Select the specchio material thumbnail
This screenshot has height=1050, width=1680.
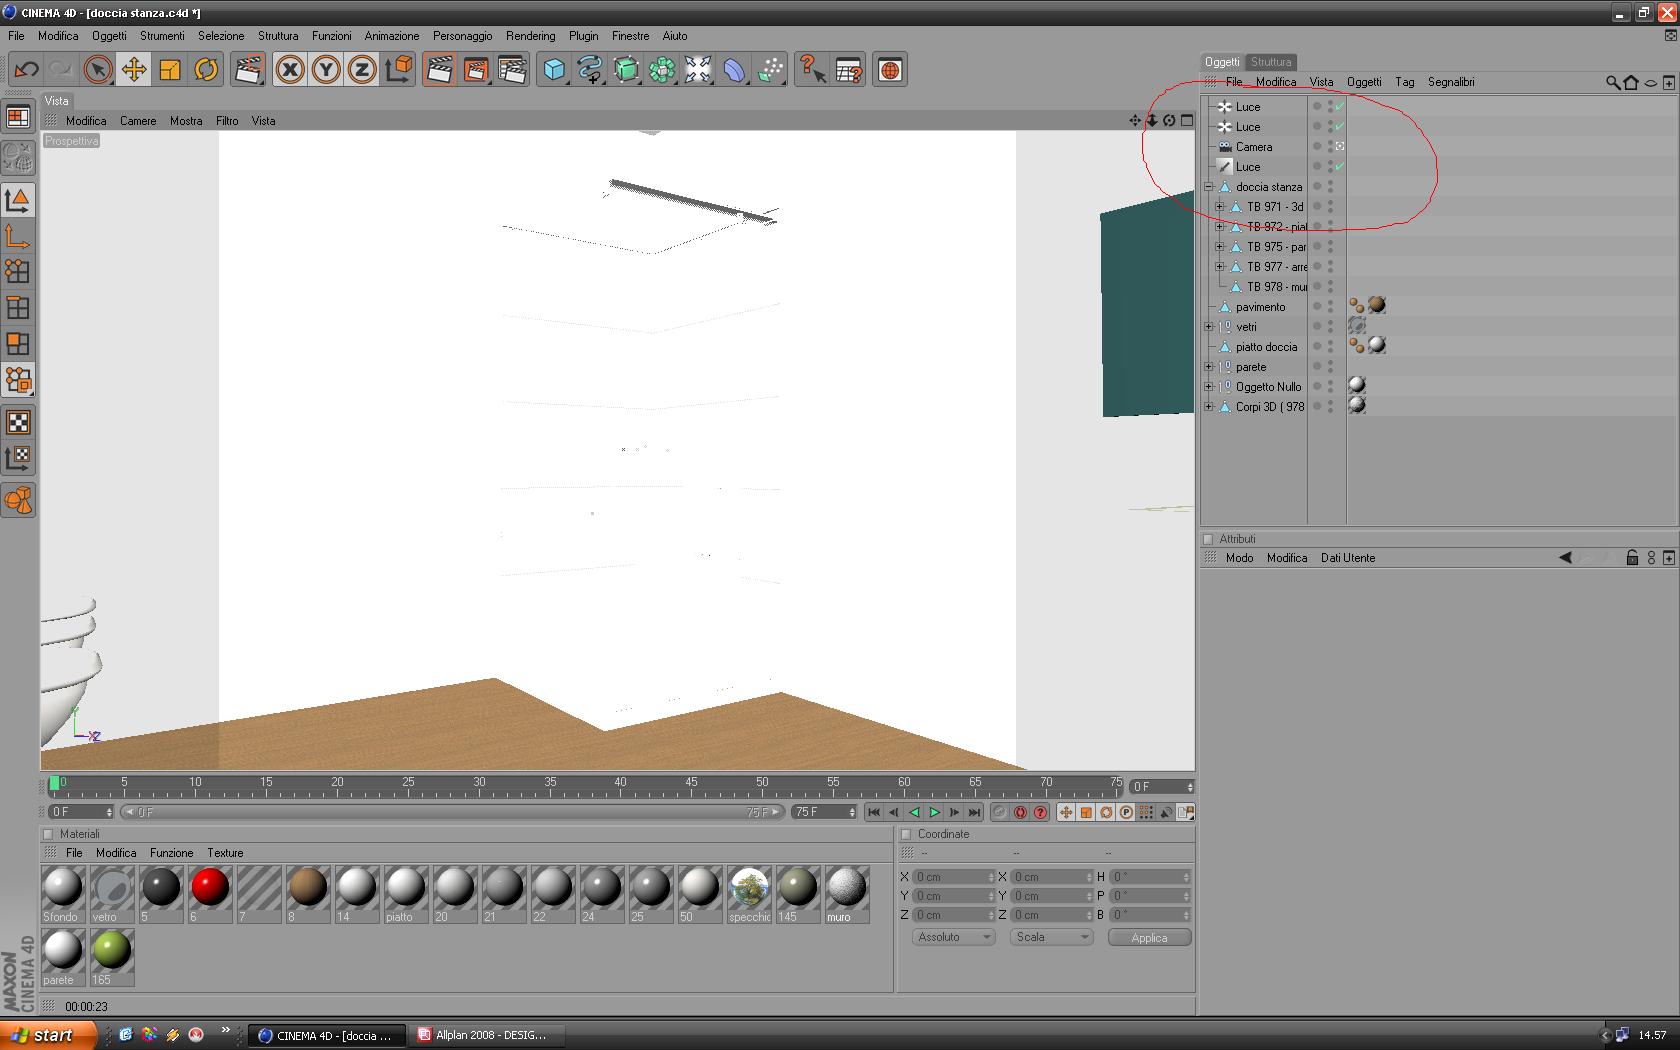749,894
